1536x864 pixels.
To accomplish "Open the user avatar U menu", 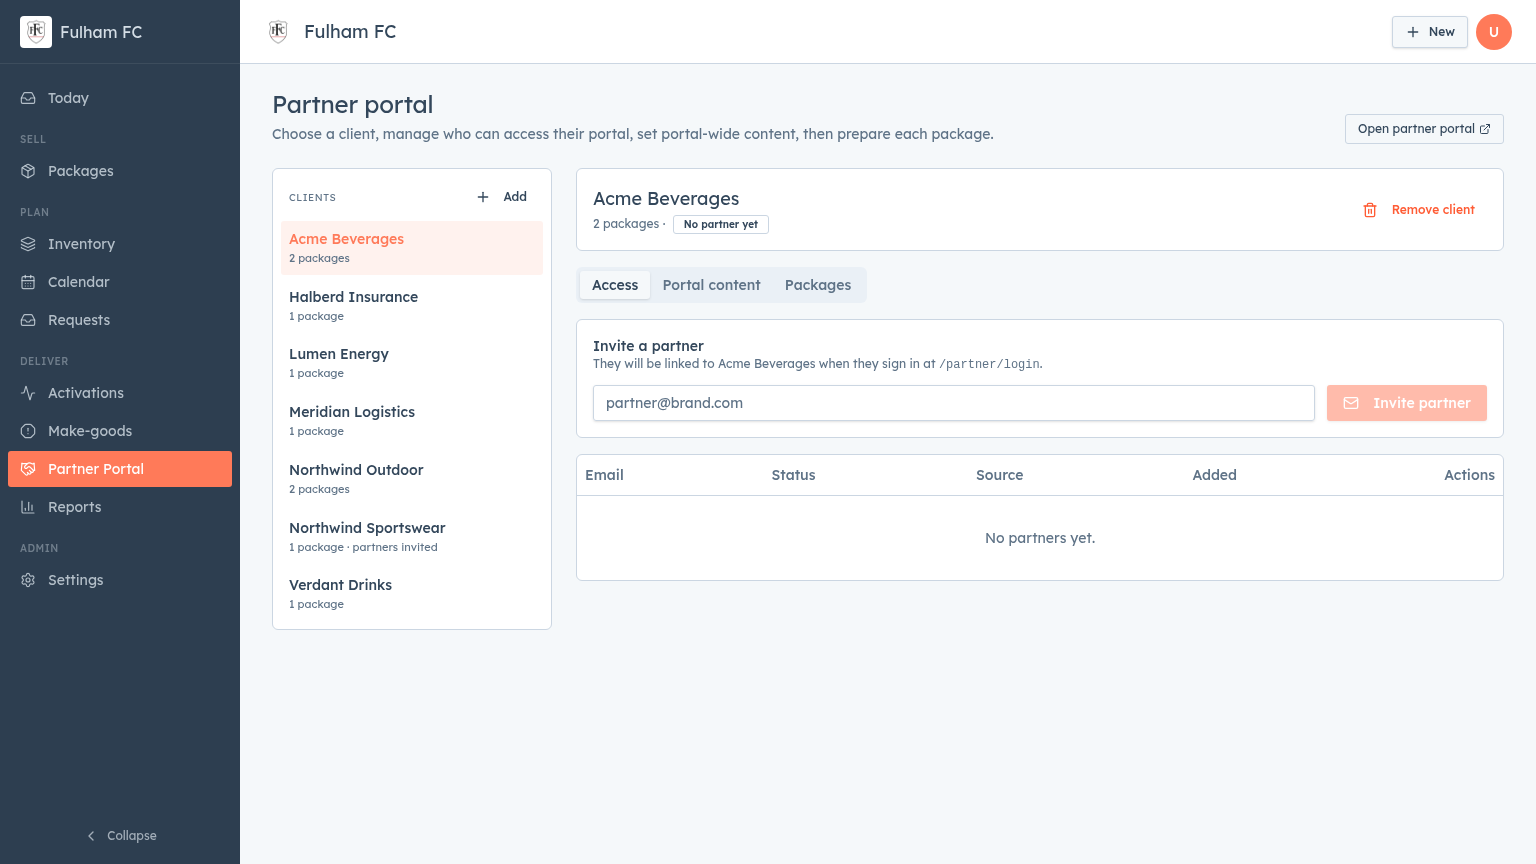I will 1494,32.
